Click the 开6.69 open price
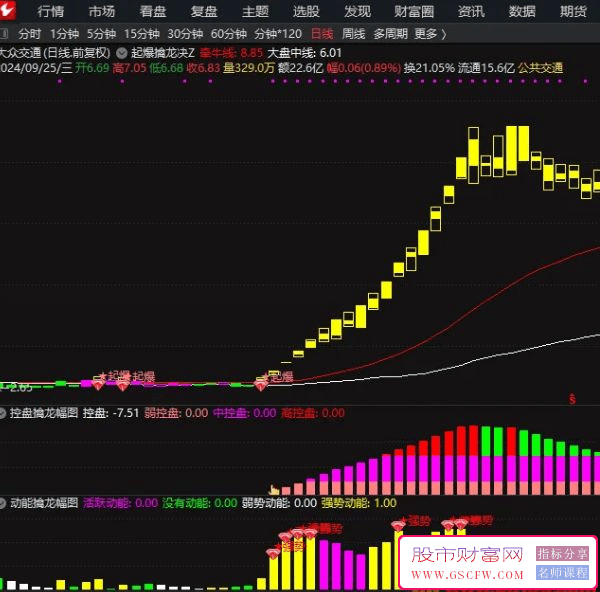The width and height of the screenshot is (600, 592). coord(92,68)
